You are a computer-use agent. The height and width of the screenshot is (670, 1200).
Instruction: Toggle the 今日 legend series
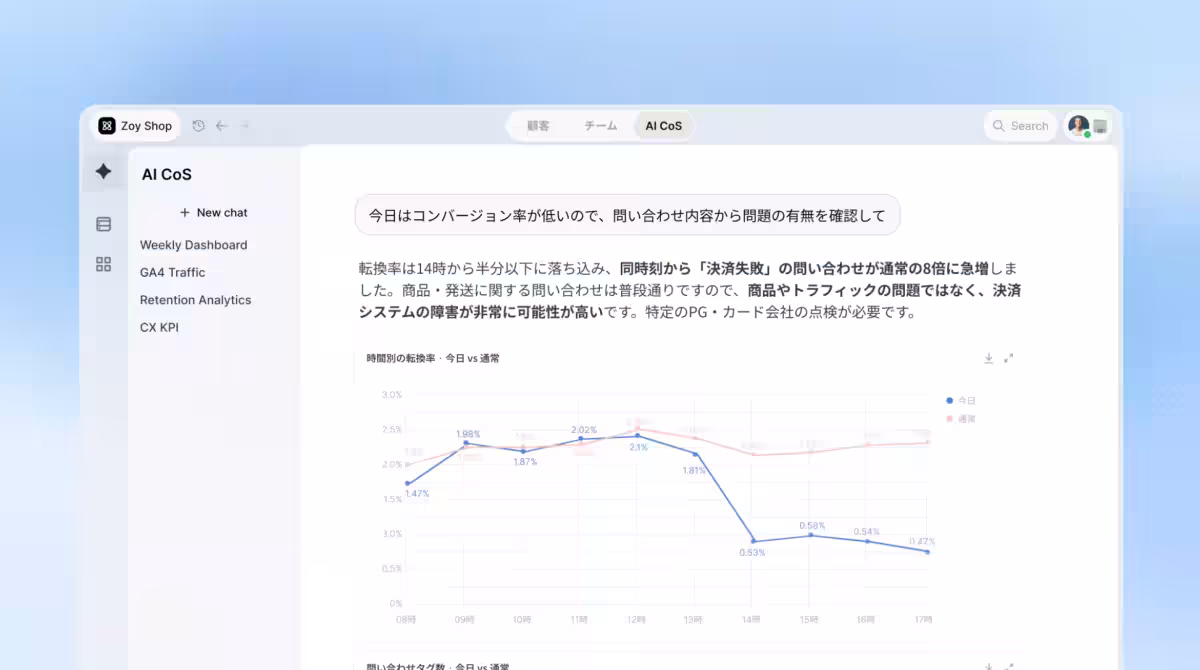coord(960,400)
